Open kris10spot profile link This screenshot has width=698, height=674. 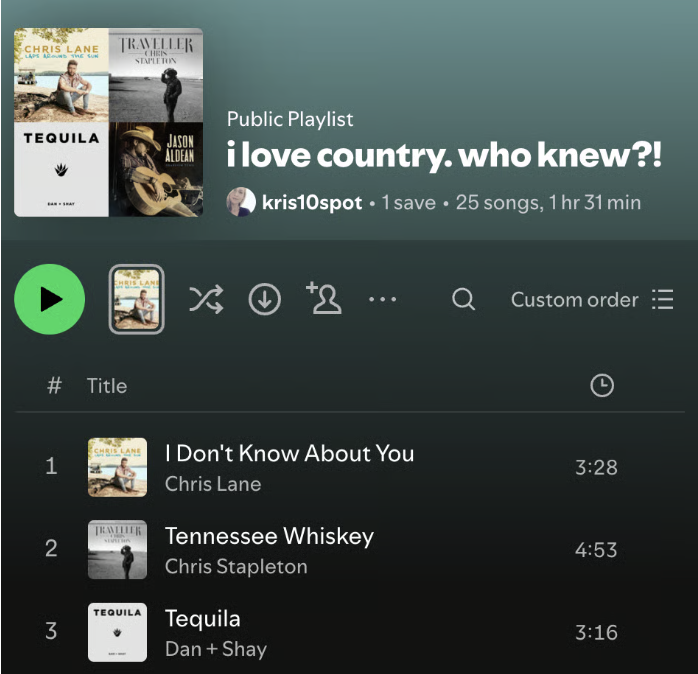[312, 203]
